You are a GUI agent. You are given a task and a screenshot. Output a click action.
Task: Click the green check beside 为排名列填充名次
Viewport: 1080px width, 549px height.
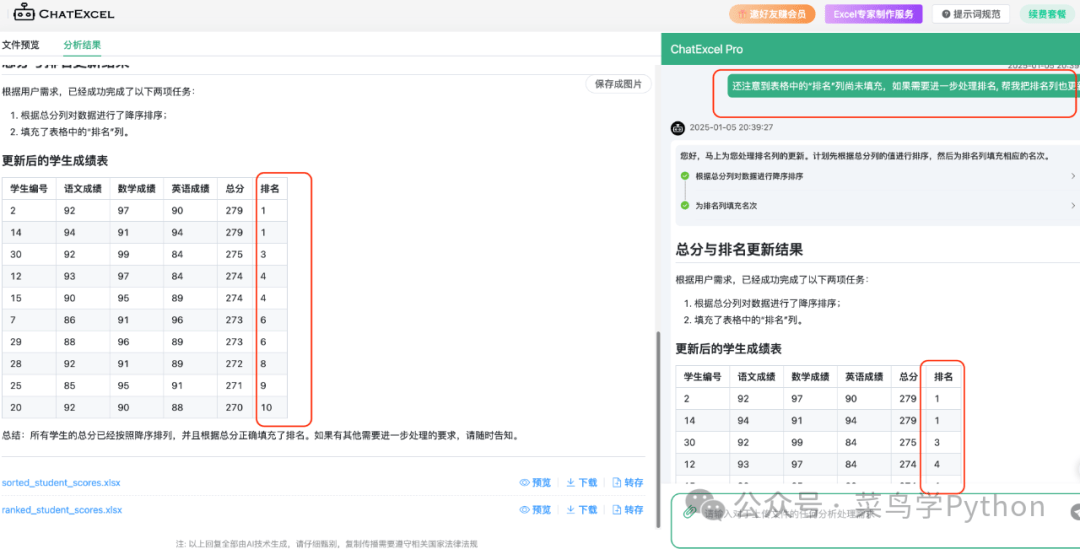tap(685, 205)
